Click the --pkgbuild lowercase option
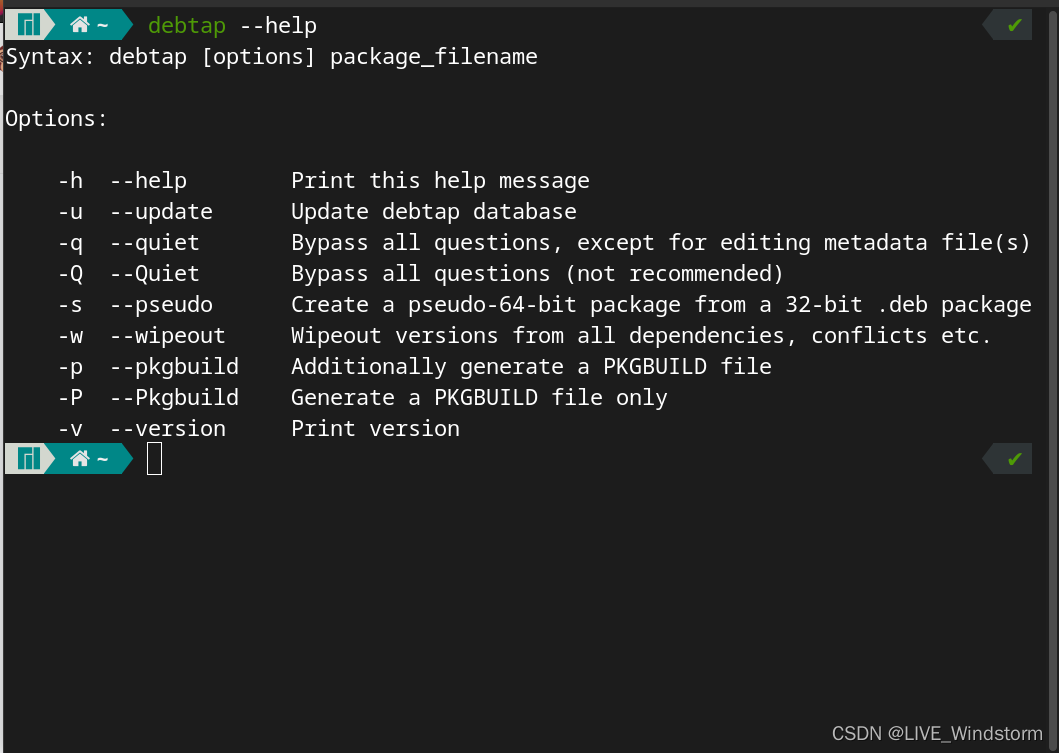Screen dimensions: 1059x753 point(174,367)
